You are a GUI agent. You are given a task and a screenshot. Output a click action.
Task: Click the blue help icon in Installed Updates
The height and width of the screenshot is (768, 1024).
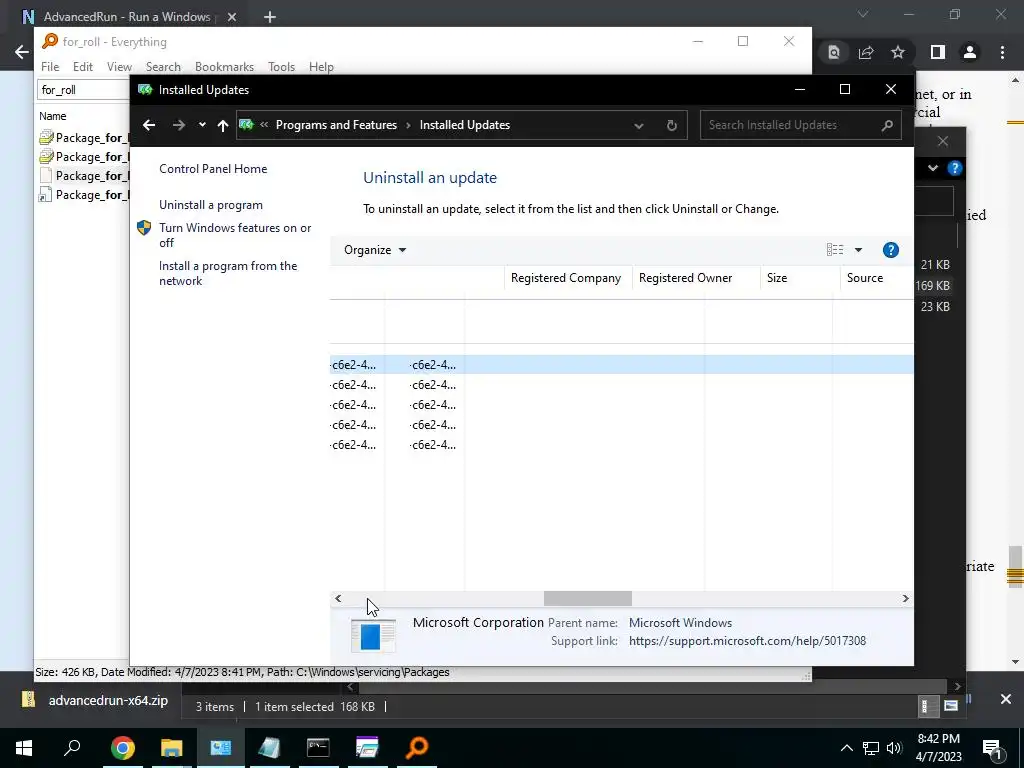[890, 249]
